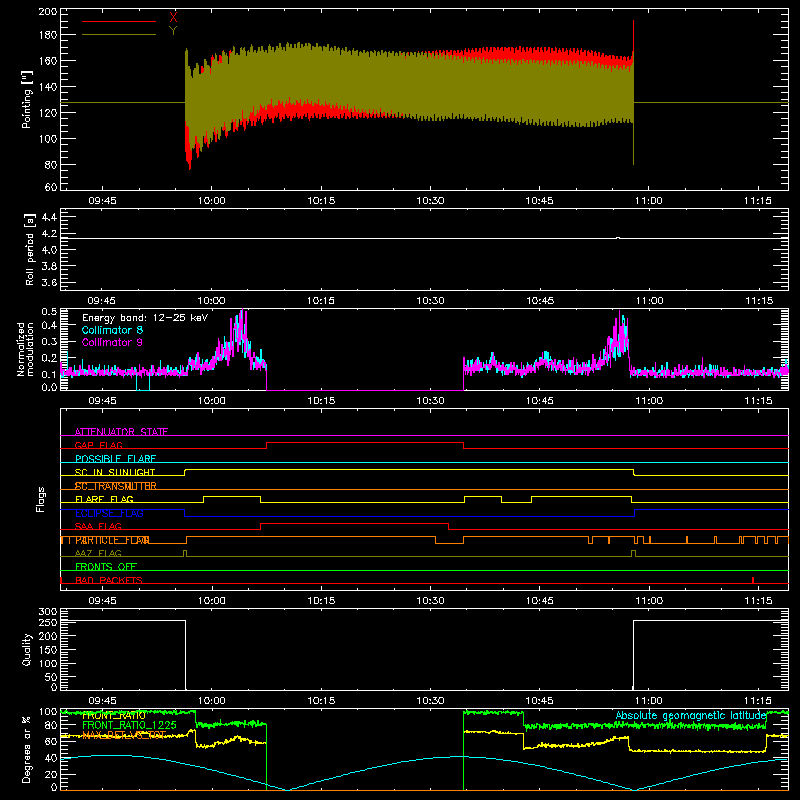
Task: Click the red BAD_PACKETS label
Action: 109,580
